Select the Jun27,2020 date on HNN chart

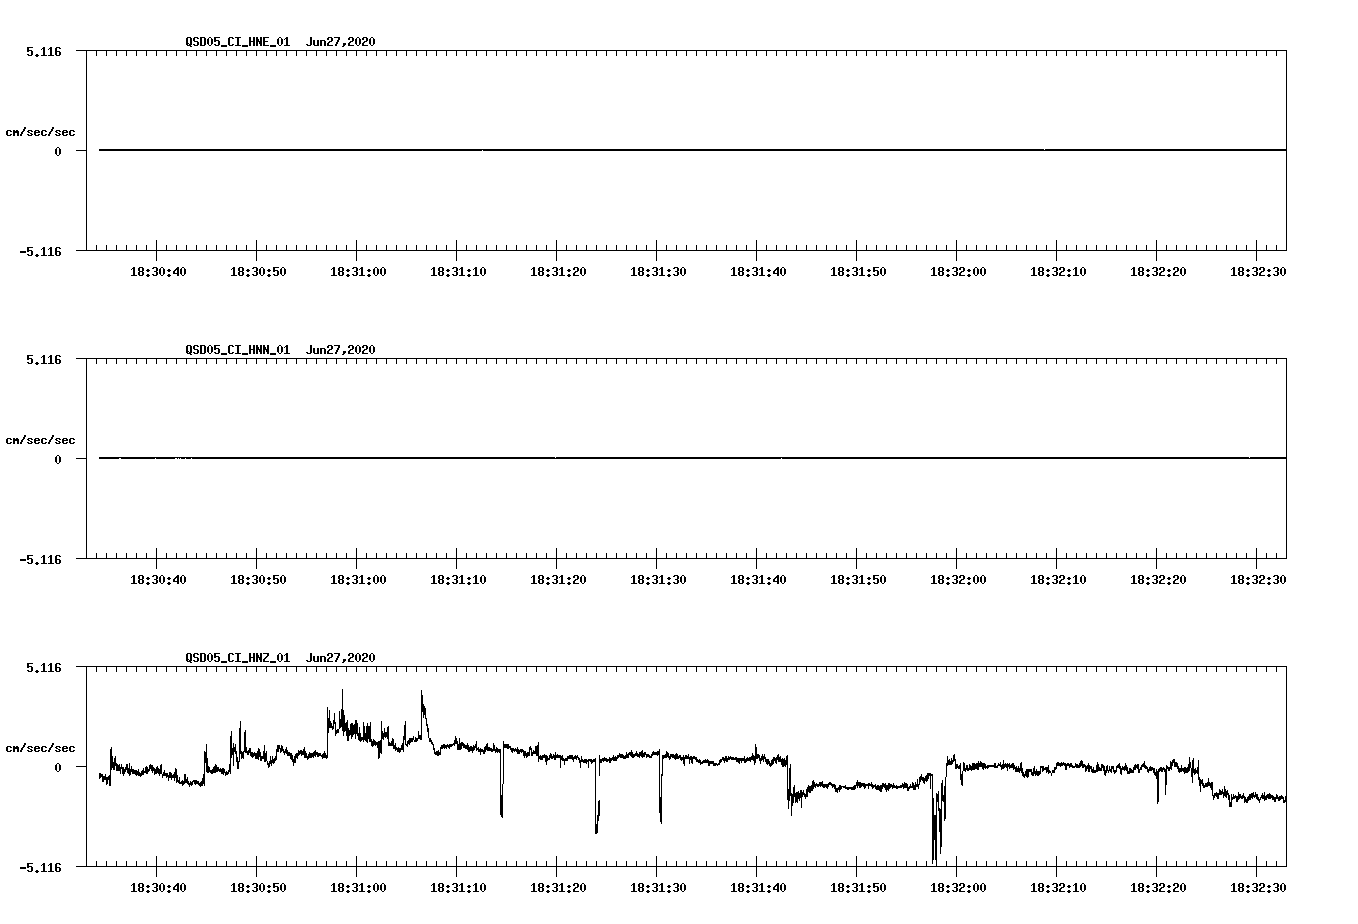pyautogui.click(x=341, y=350)
